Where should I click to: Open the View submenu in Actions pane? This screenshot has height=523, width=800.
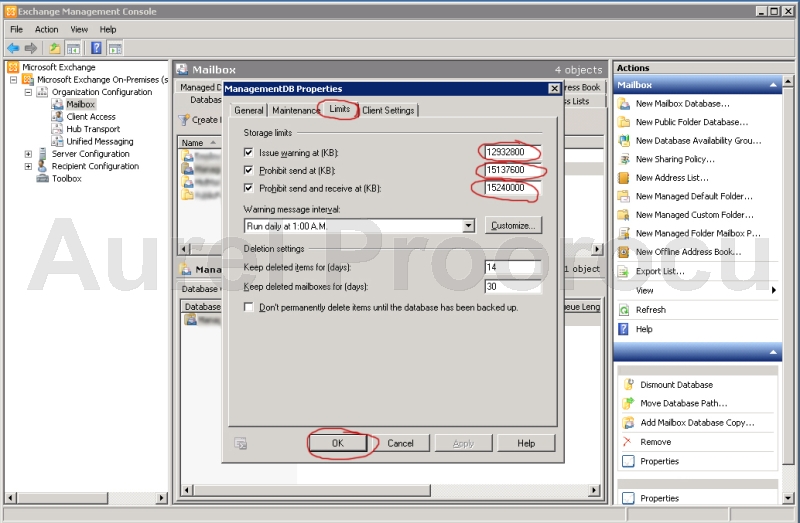click(x=698, y=290)
